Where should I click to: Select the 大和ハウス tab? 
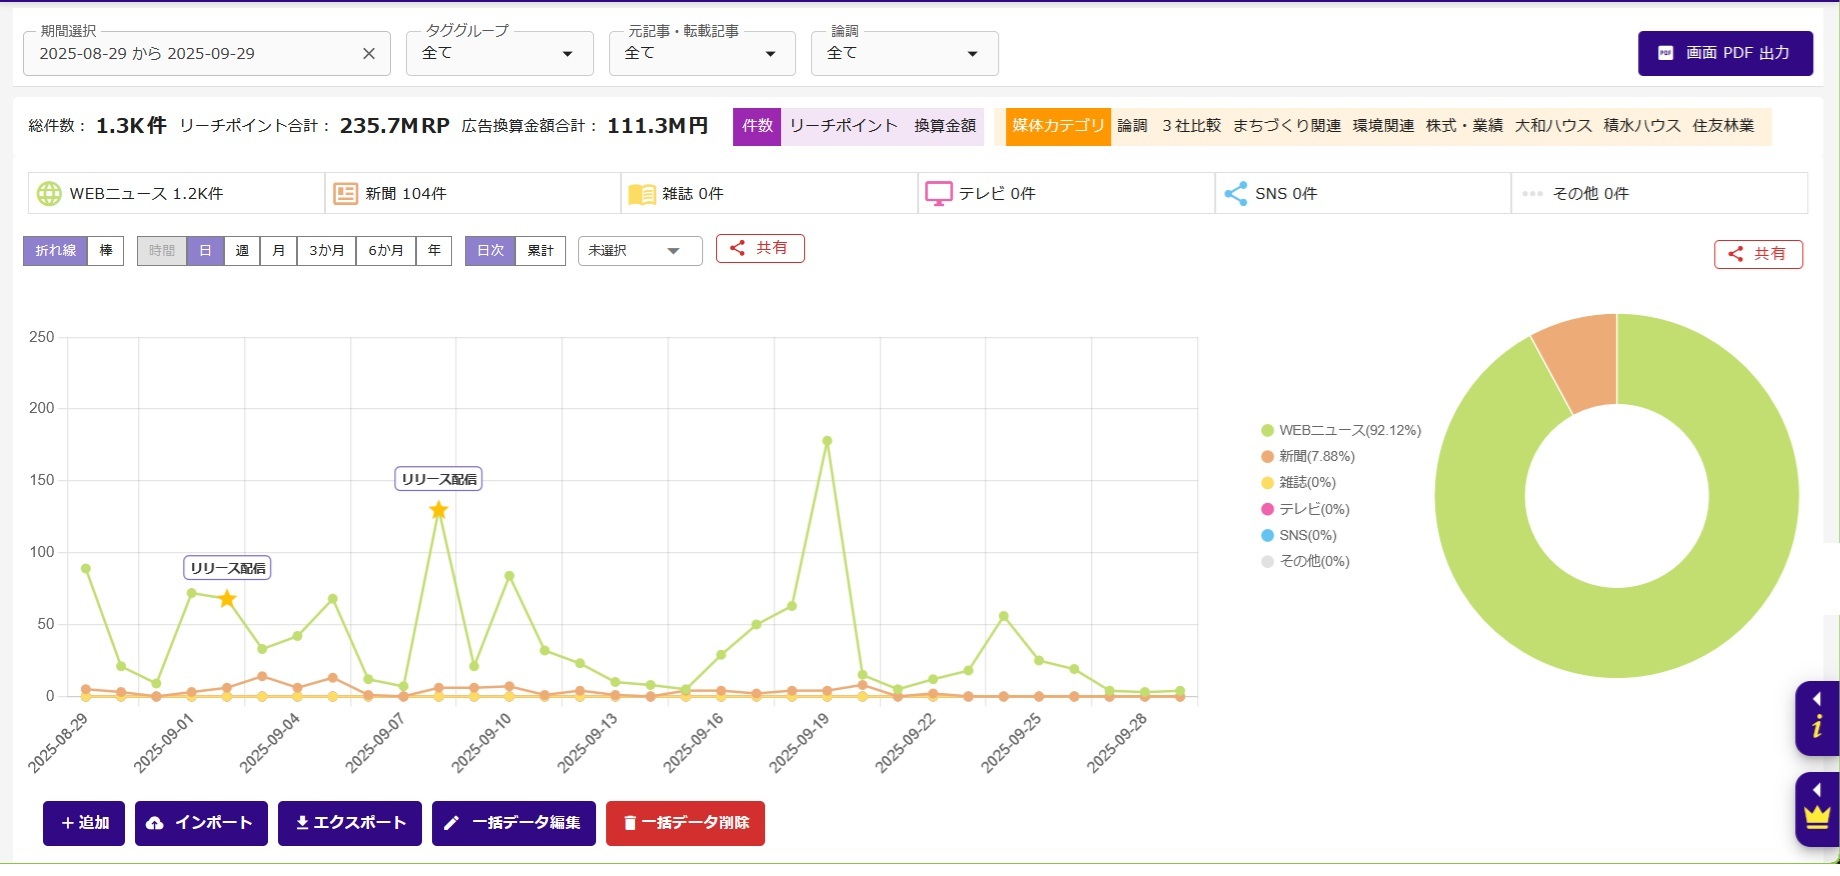(x=1553, y=126)
